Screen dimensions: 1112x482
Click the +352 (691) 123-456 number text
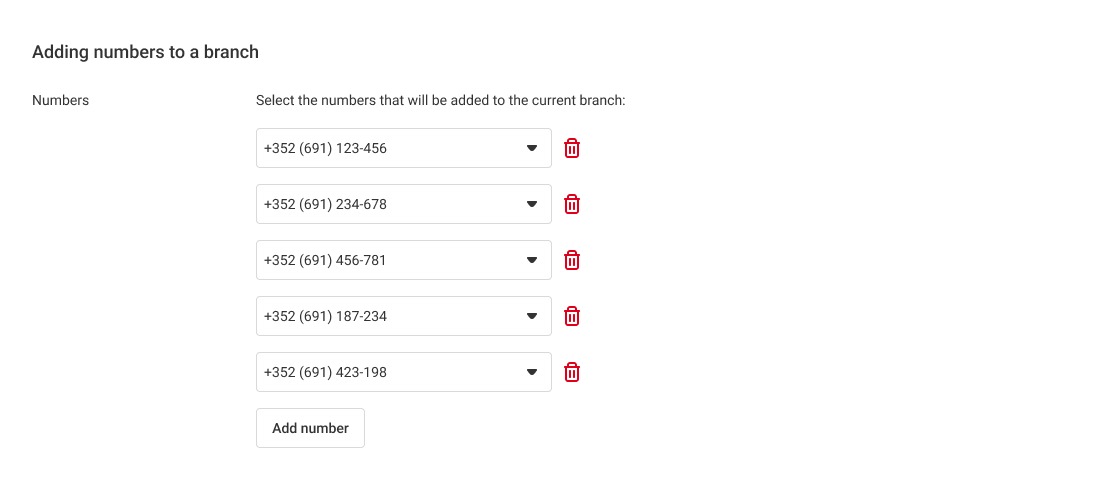click(326, 148)
